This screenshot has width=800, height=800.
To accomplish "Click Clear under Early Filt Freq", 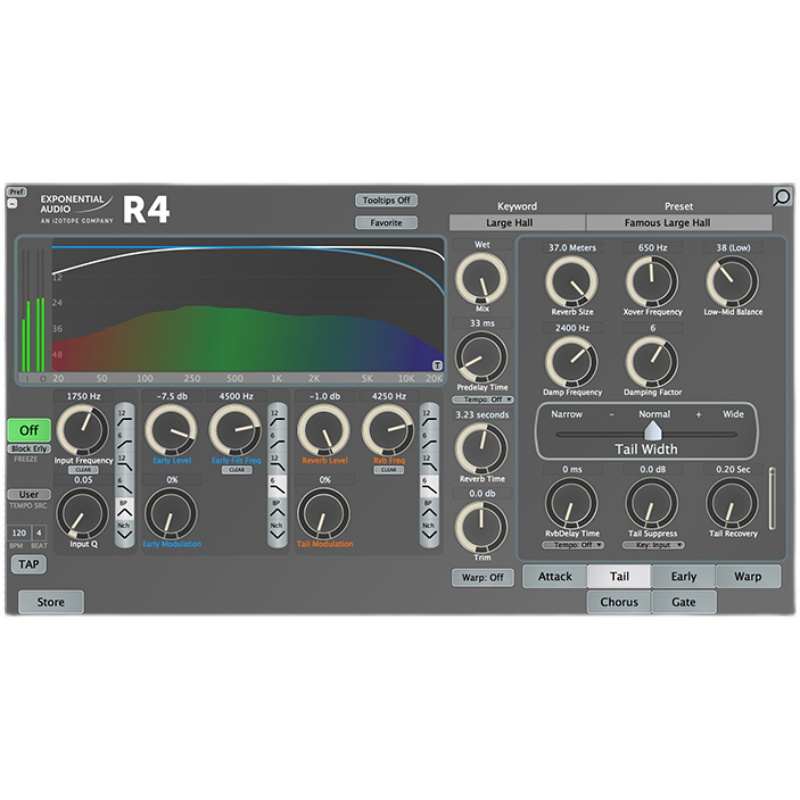I will 237,470.
